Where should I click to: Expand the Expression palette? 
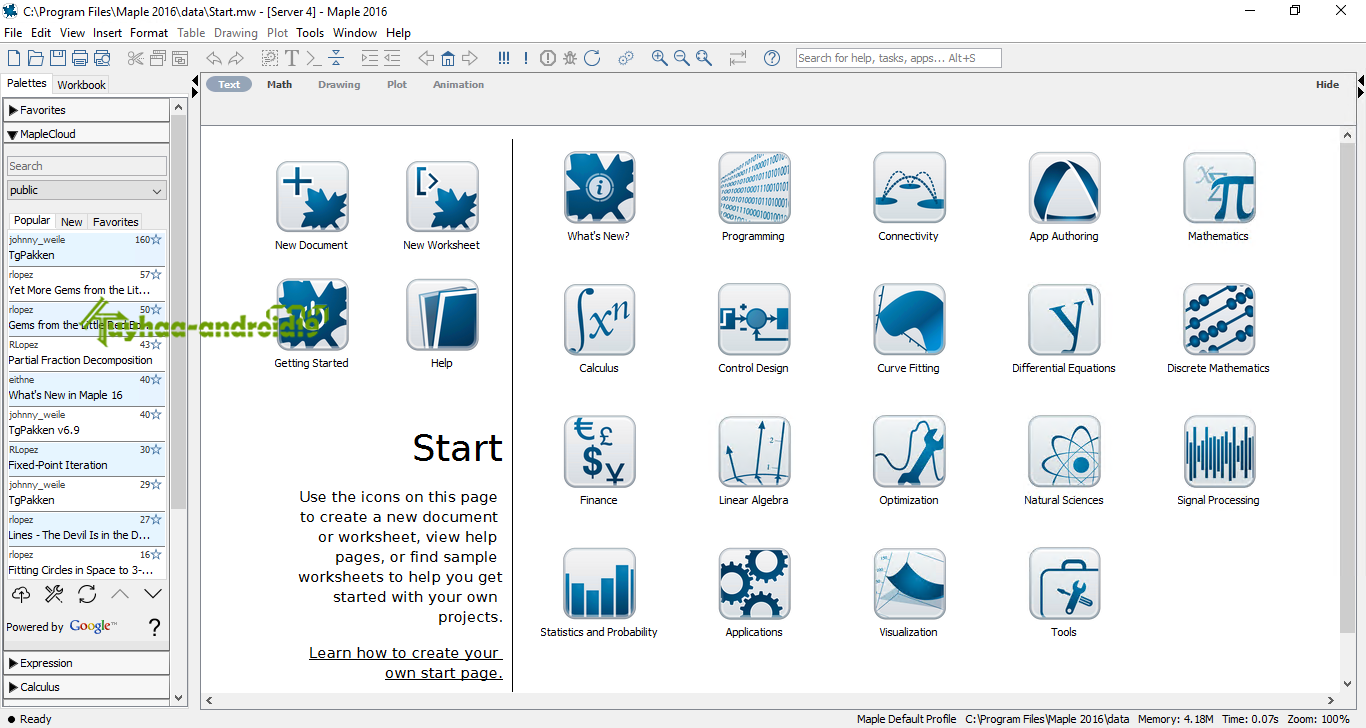(86, 663)
